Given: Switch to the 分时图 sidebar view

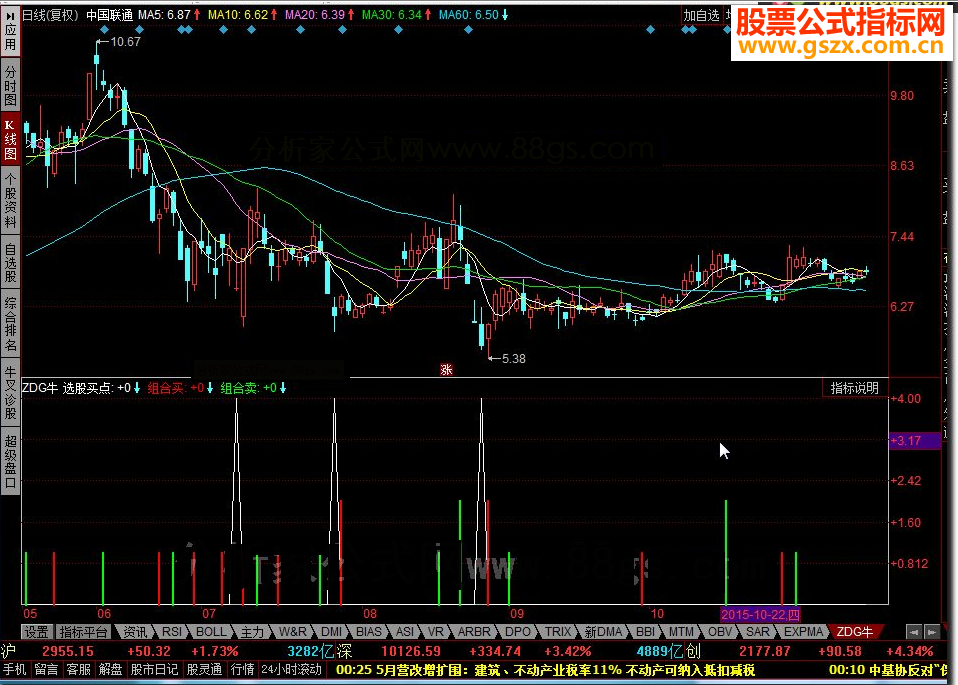Looking at the screenshot, I should (10, 85).
